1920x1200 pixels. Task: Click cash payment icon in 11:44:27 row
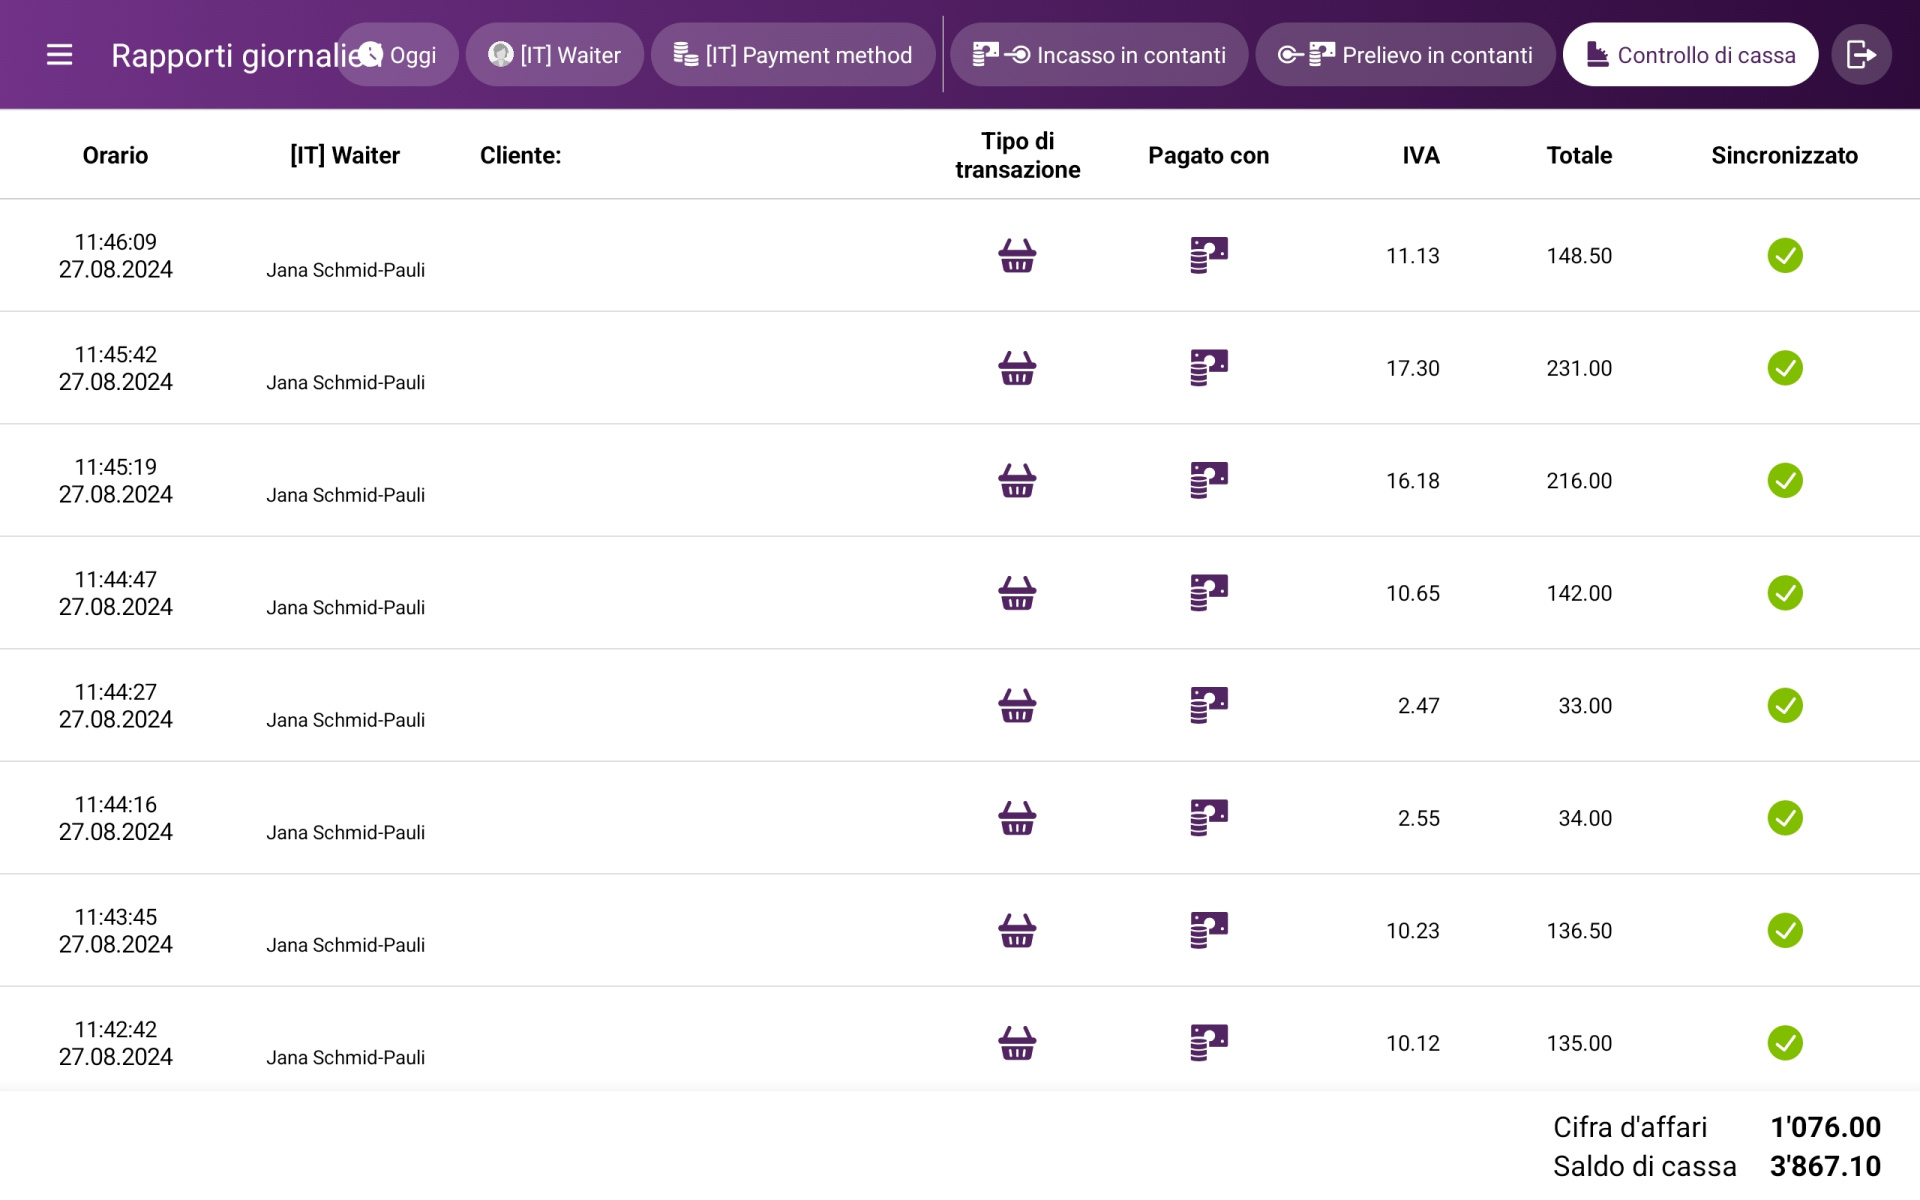tap(1209, 706)
